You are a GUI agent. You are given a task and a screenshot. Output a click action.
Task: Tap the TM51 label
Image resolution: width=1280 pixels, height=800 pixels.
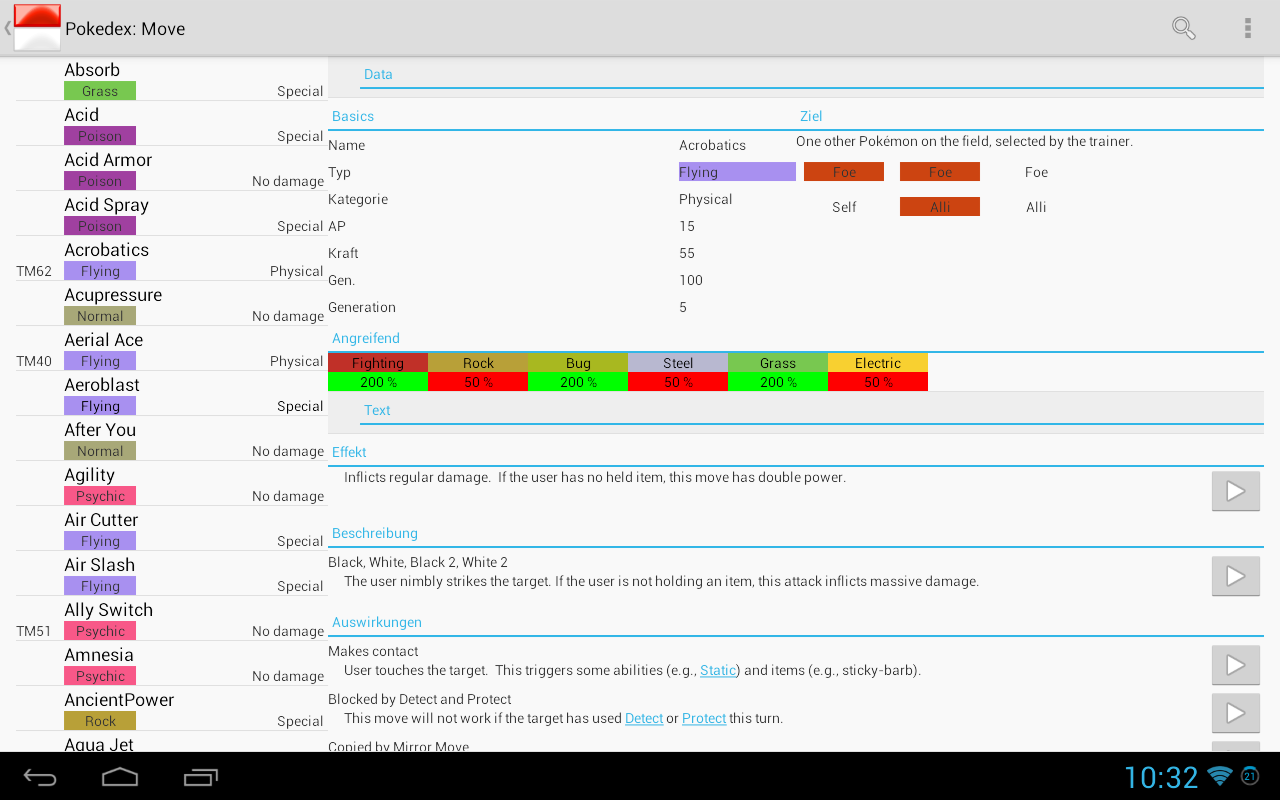[x=34, y=631]
